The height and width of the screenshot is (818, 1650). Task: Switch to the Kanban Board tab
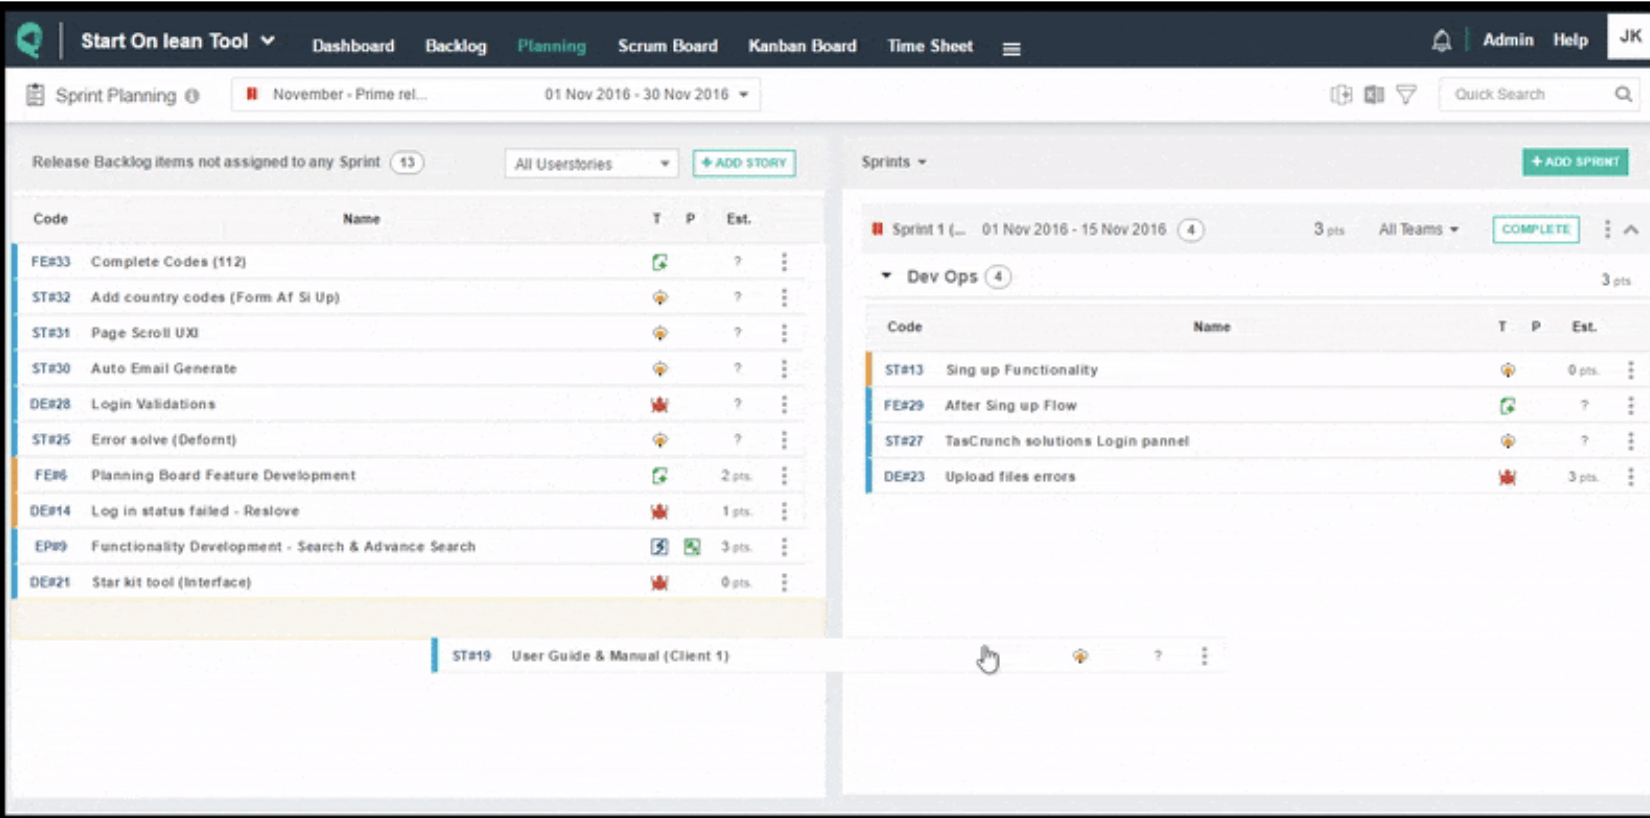point(802,46)
